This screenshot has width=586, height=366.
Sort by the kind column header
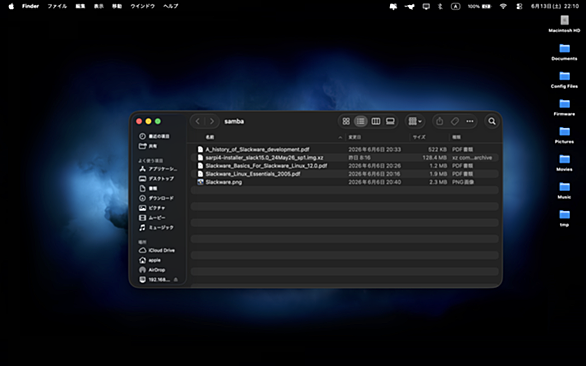[x=456, y=137]
